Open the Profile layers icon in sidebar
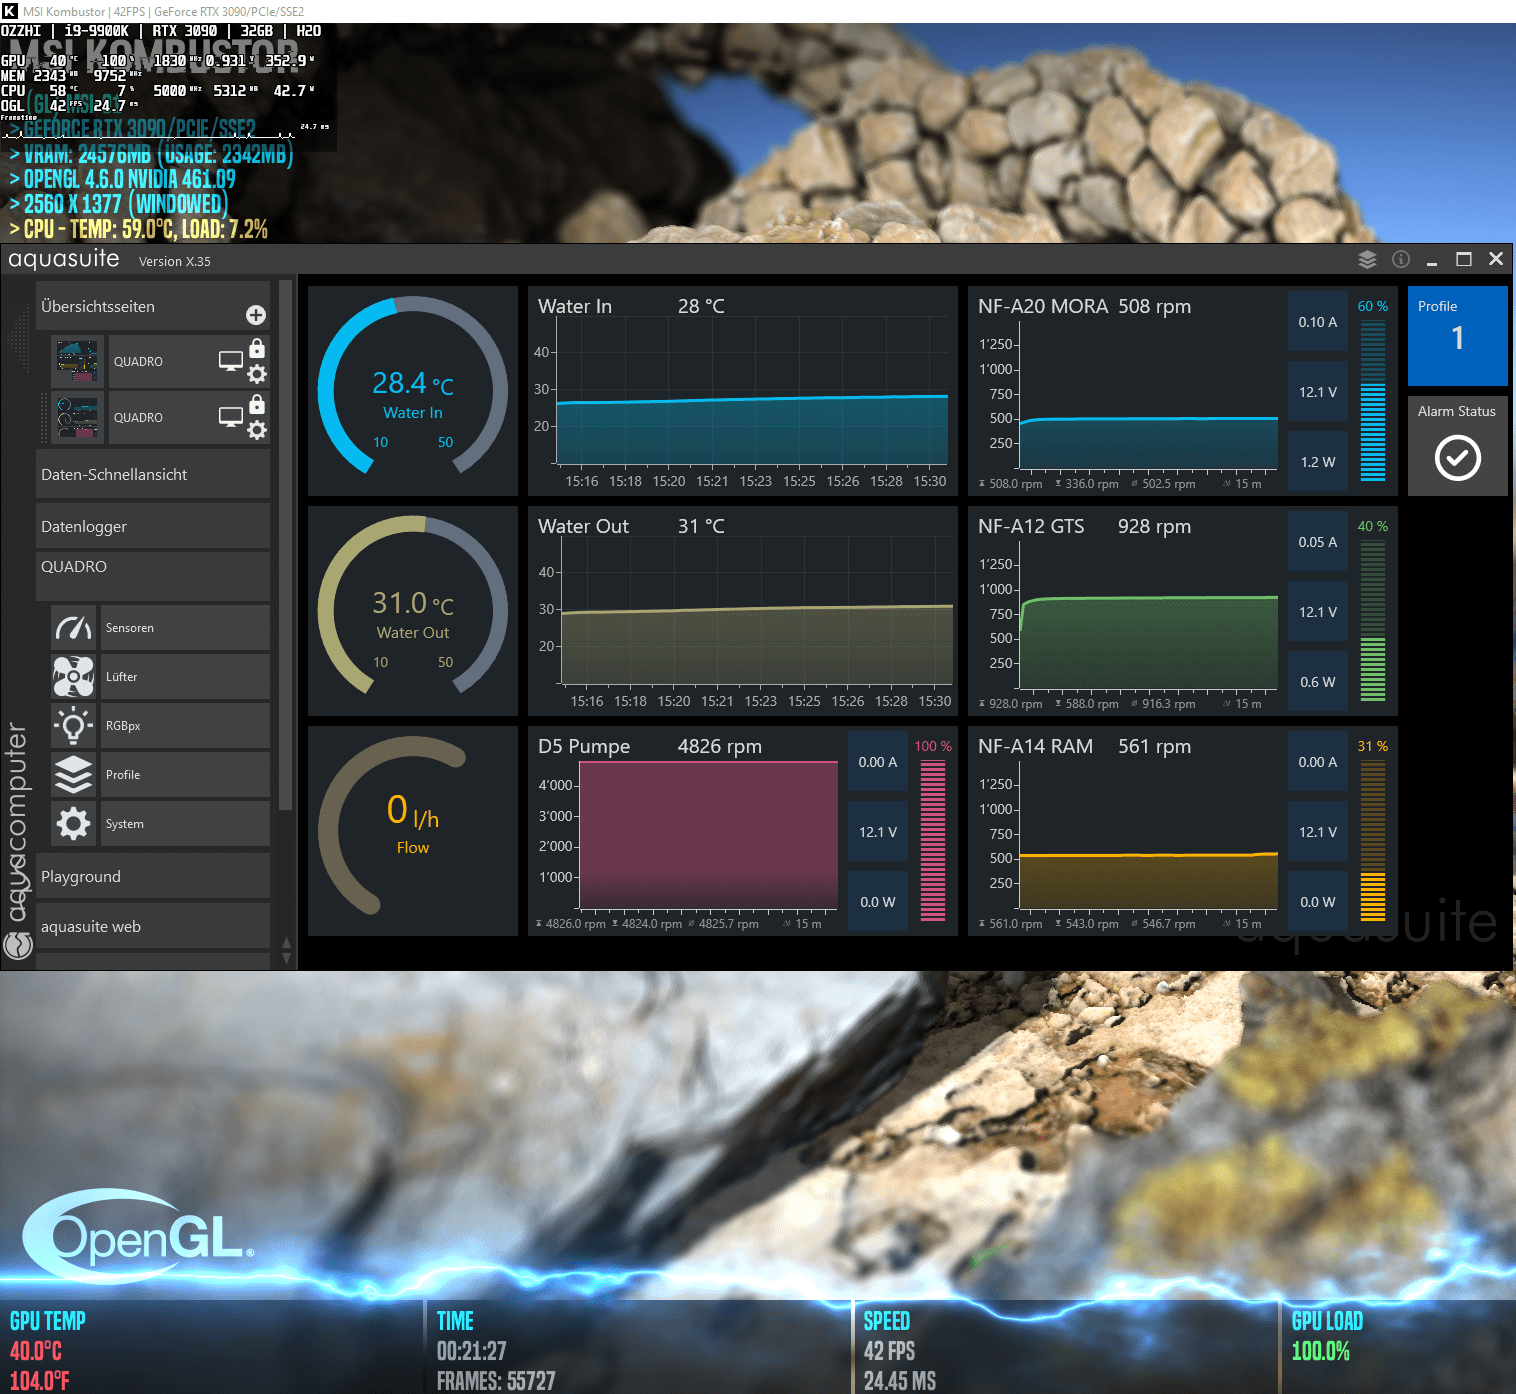The height and width of the screenshot is (1394, 1516). pyautogui.click(x=74, y=775)
